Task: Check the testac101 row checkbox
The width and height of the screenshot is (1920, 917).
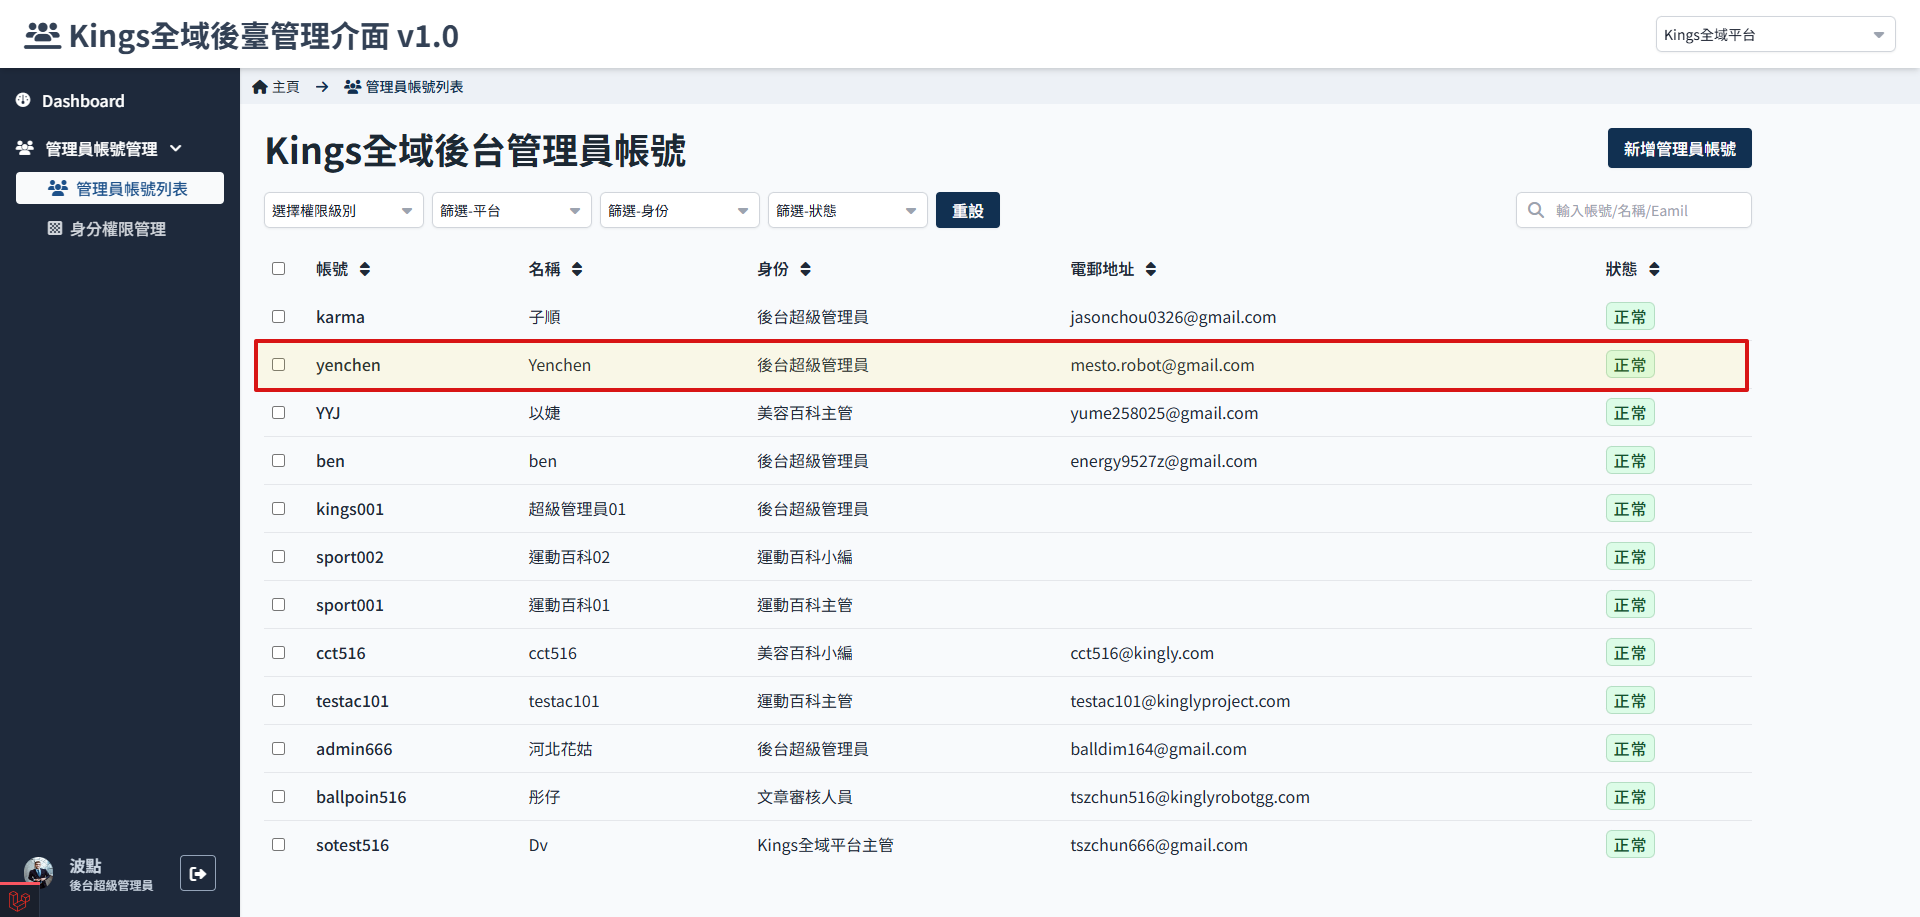Action: (278, 700)
